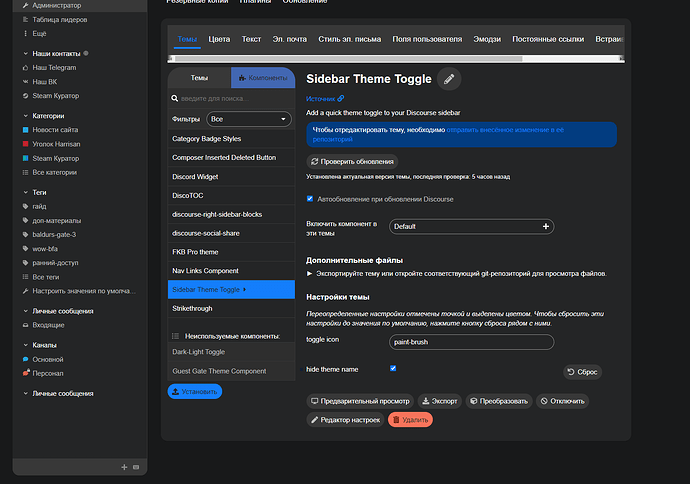This screenshot has width=690, height=484.
Task: Switch to the Компоненты toggle tab
Action: 262,77
